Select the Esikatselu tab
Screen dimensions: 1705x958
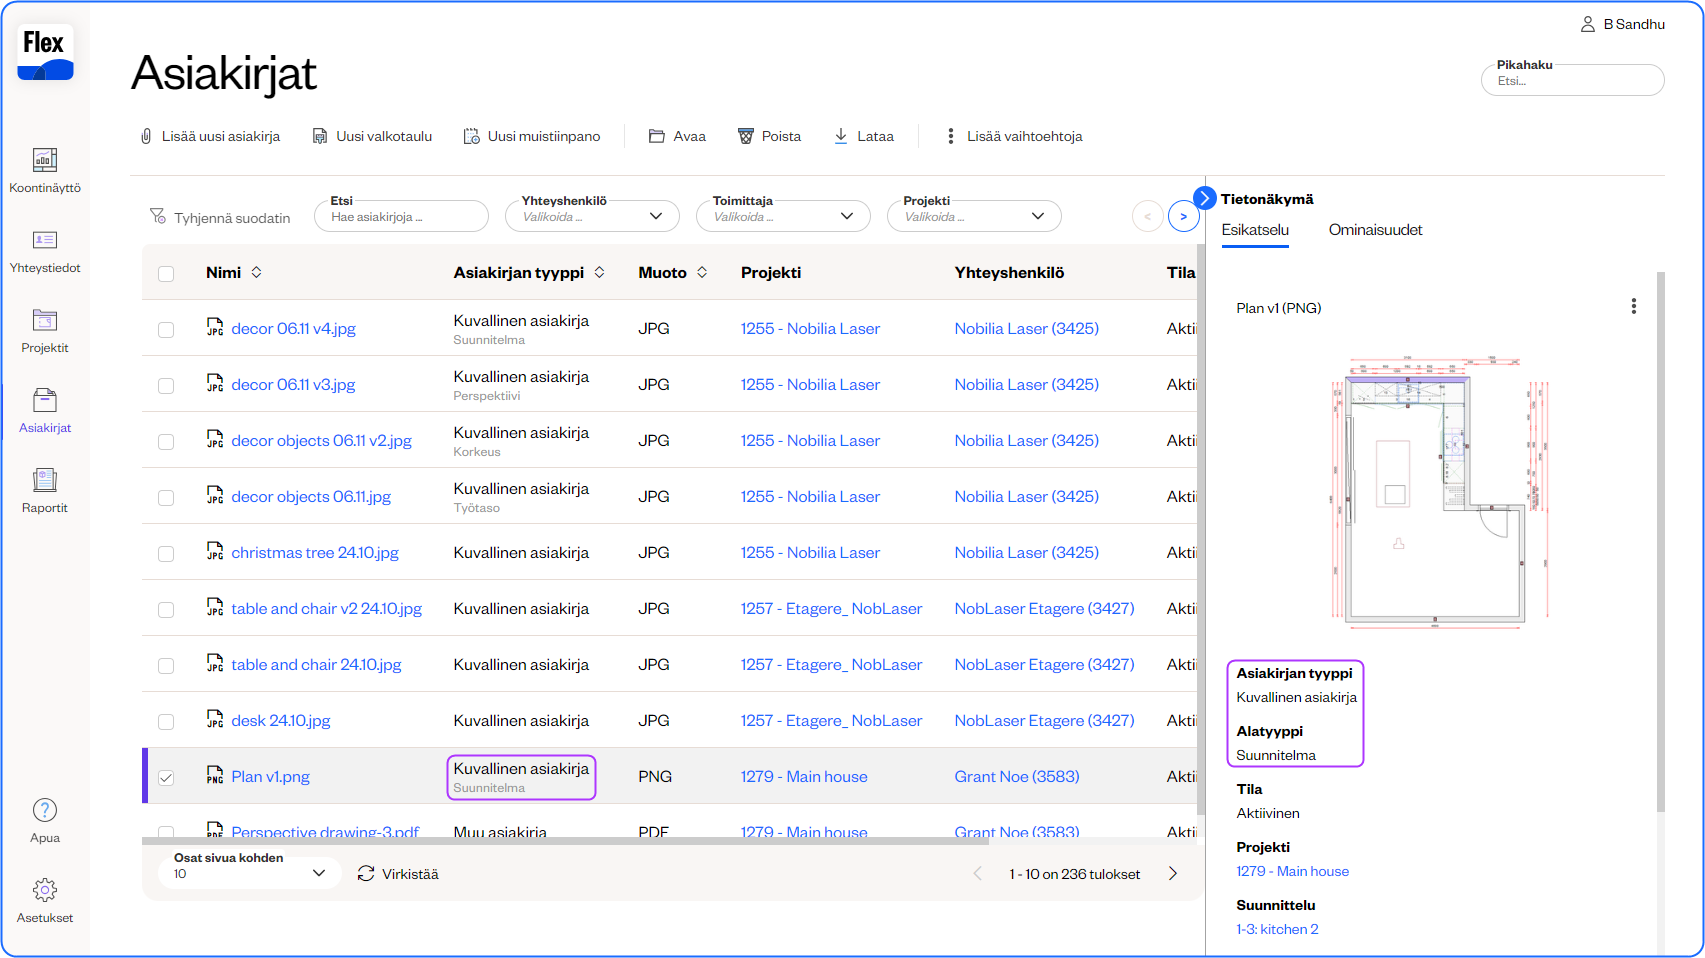click(x=1255, y=230)
